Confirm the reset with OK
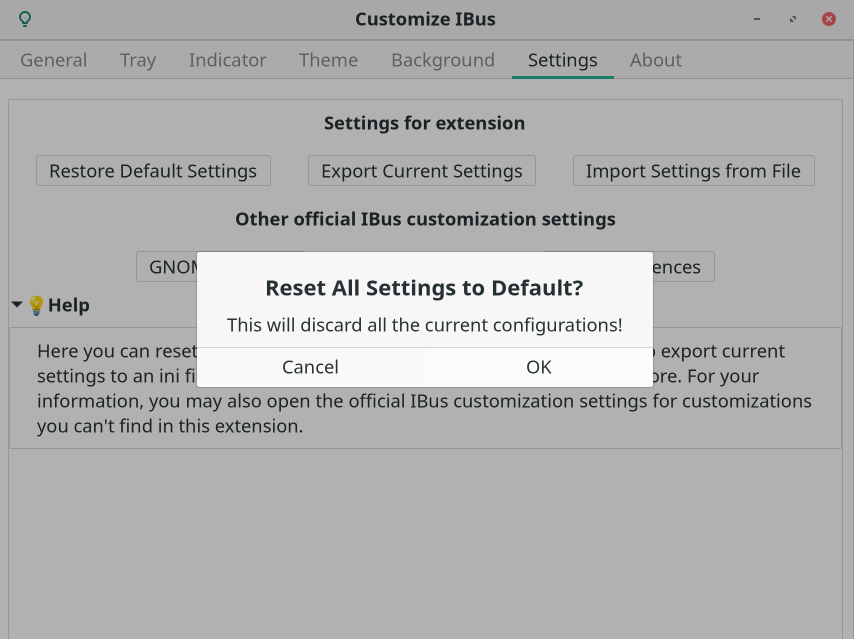The height and width of the screenshot is (639, 854). (539, 367)
